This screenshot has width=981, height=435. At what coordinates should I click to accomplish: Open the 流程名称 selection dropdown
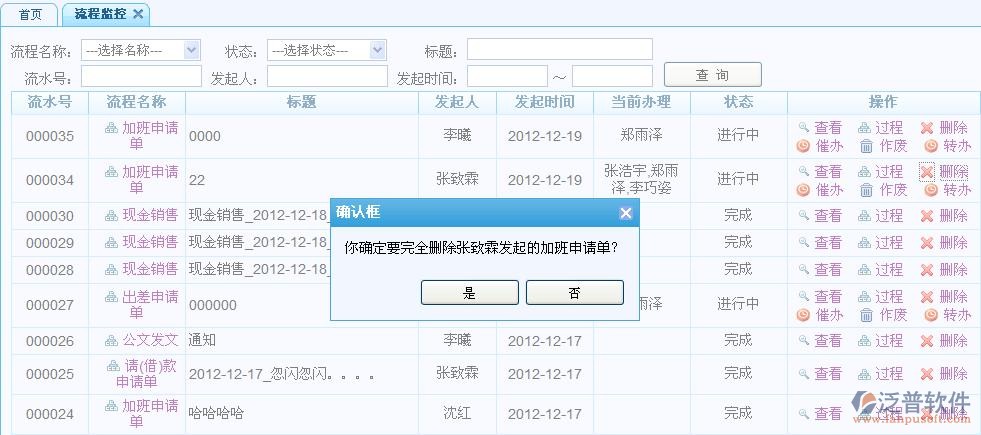[140, 50]
